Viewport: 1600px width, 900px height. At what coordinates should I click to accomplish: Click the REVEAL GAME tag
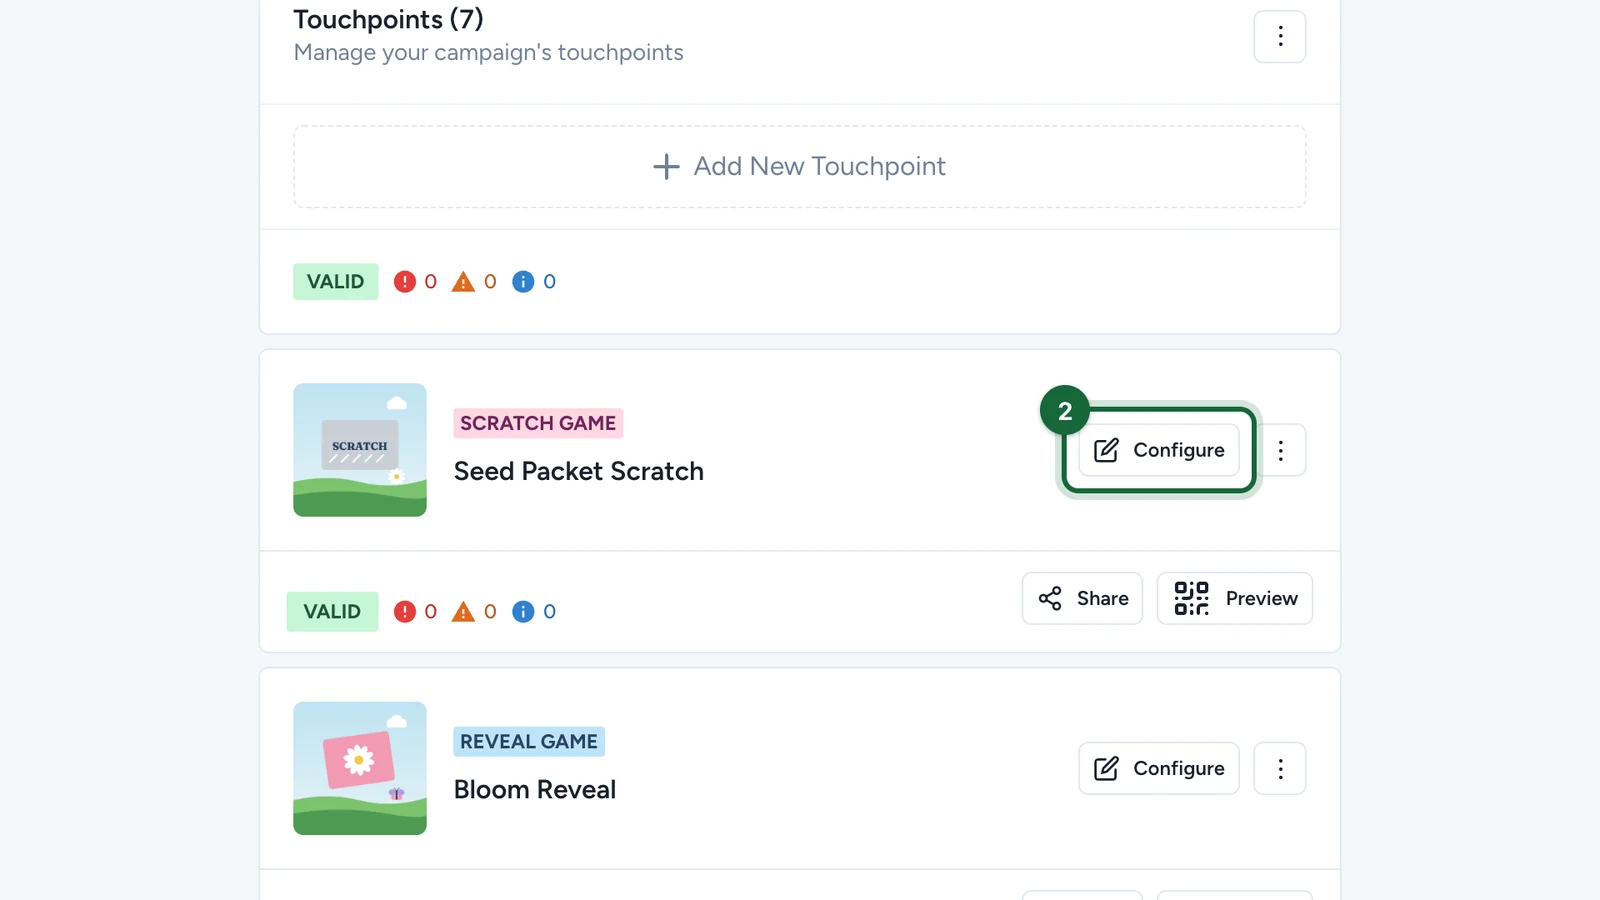[x=529, y=741]
